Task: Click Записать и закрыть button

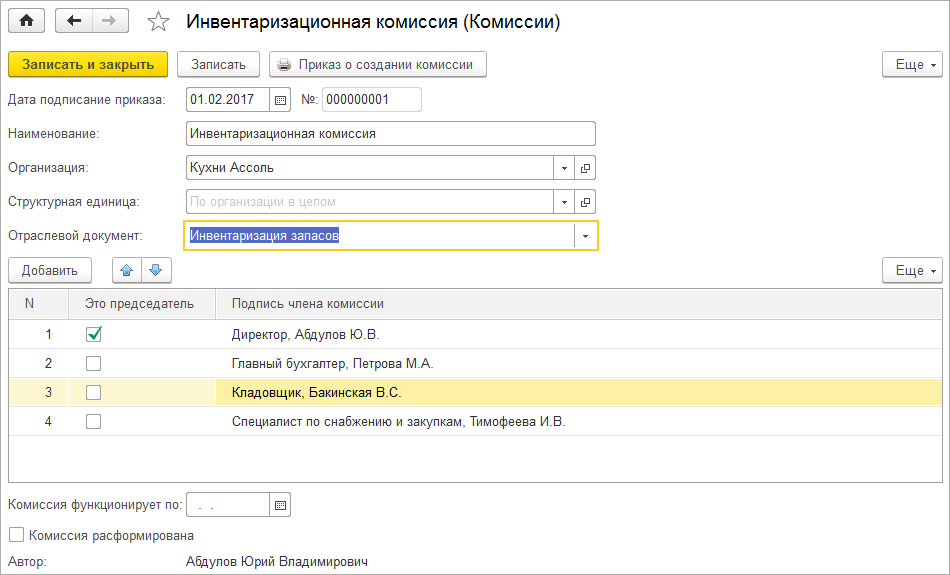Action: click(x=88, y=64)
